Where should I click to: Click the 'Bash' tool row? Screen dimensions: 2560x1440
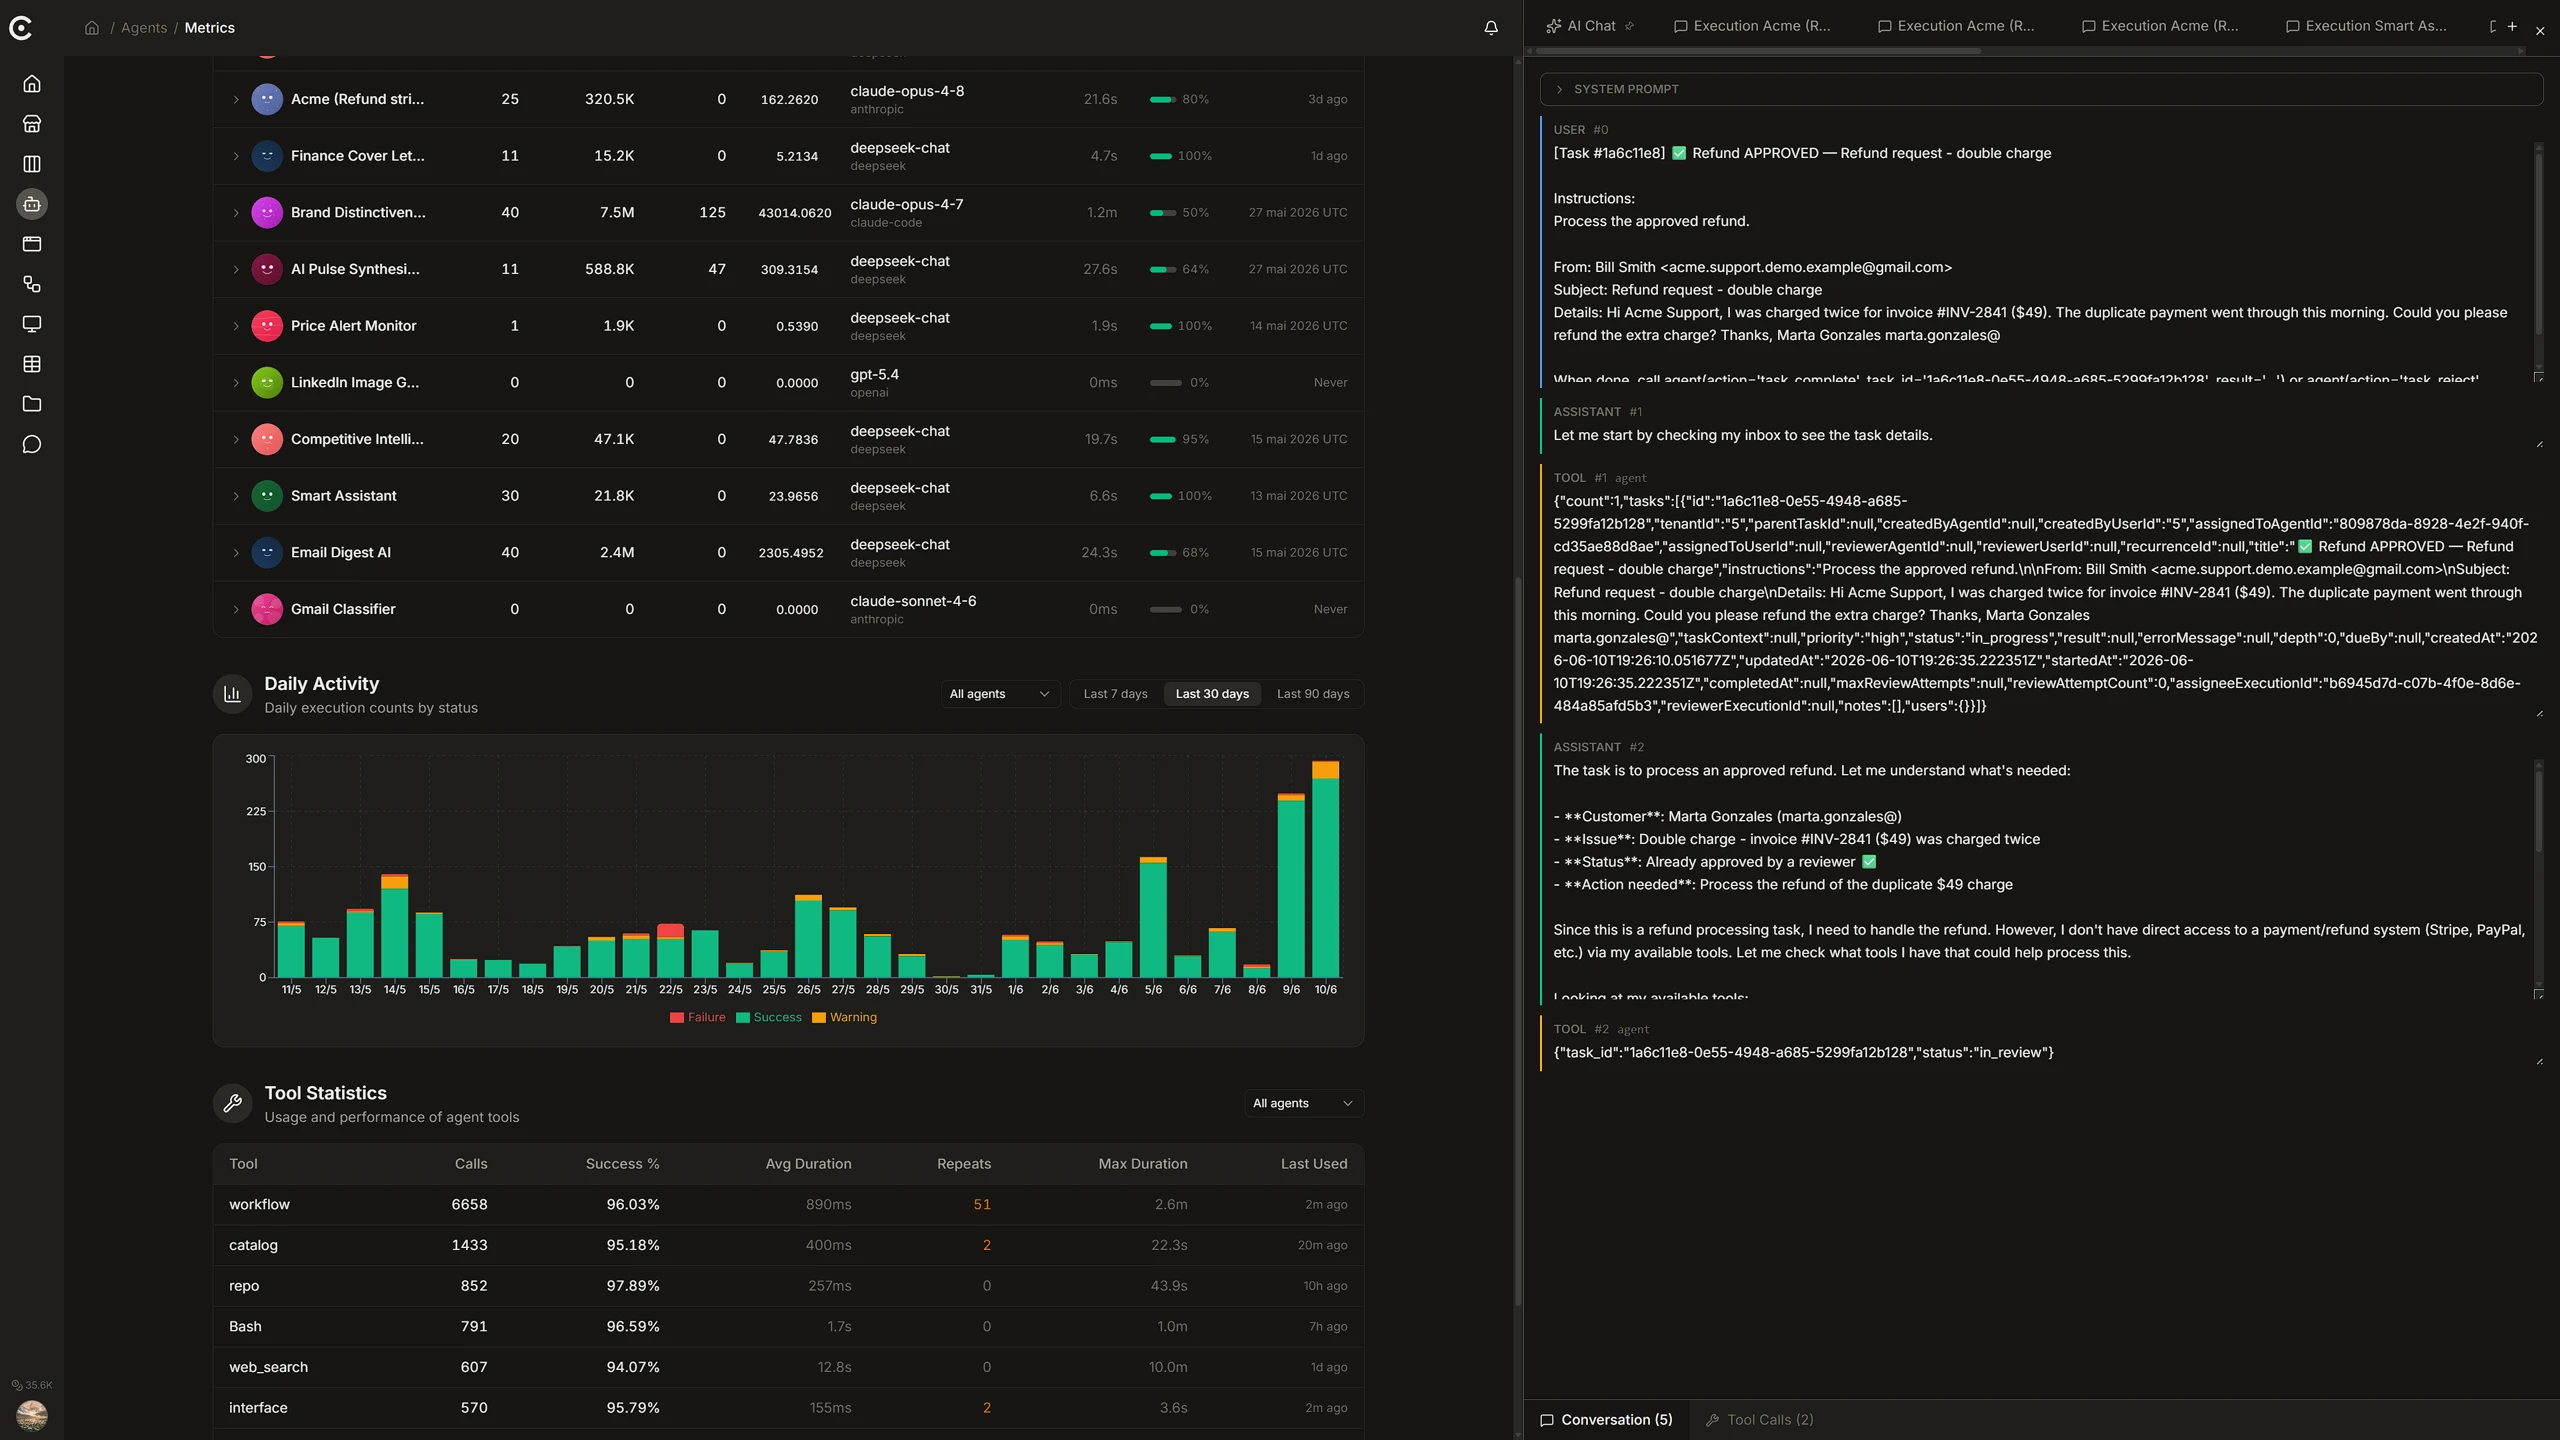[788, 1327]
